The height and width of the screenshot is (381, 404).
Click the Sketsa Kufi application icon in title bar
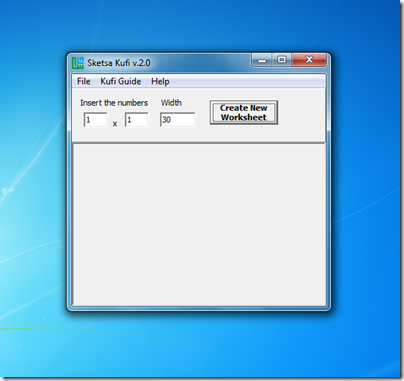click(78, 63)
